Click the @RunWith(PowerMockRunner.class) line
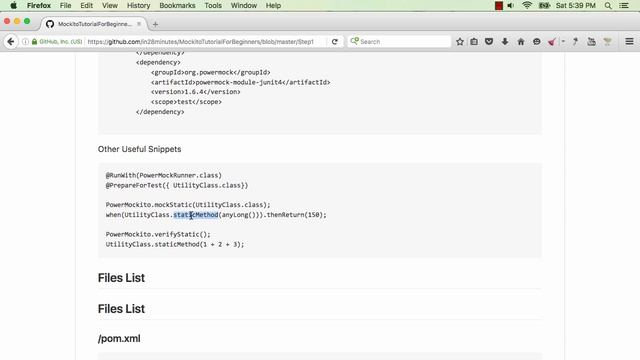 tap(164, 175)
